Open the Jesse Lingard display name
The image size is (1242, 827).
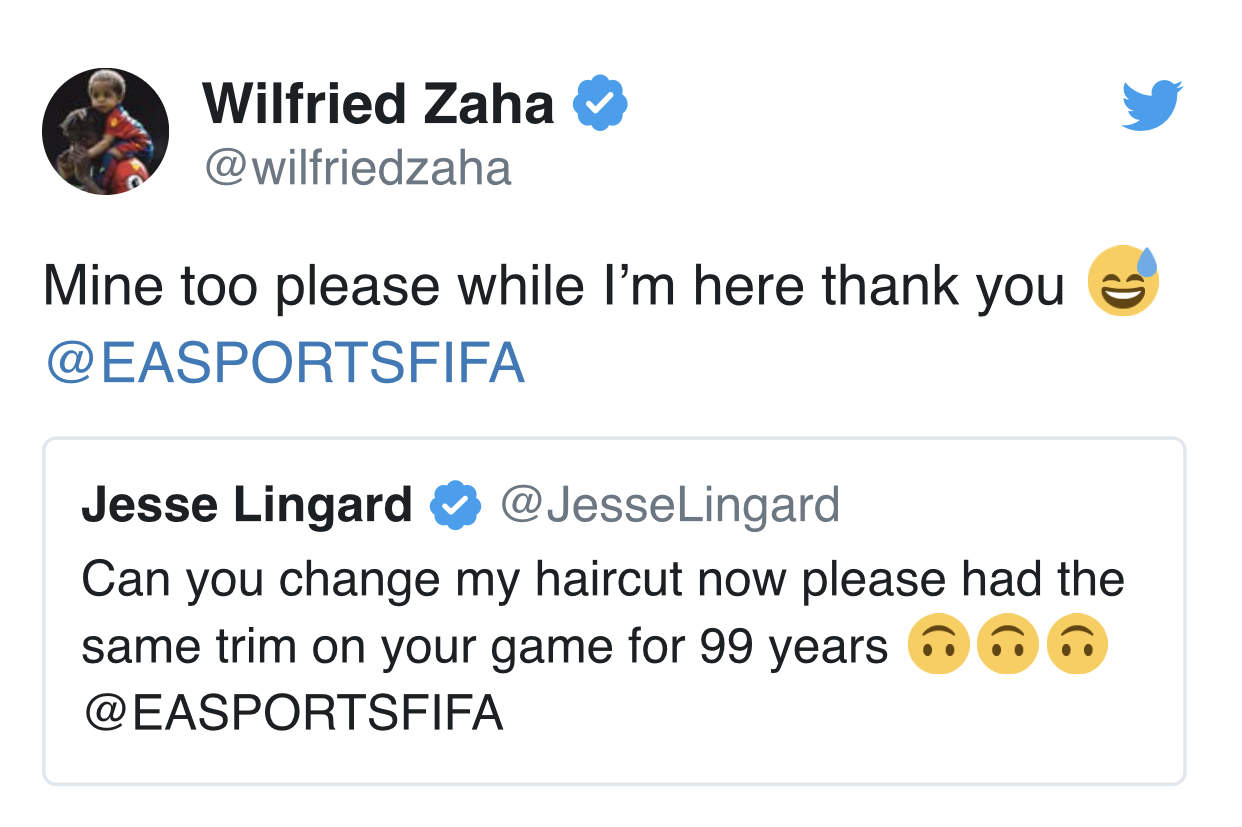click(247, 505)
